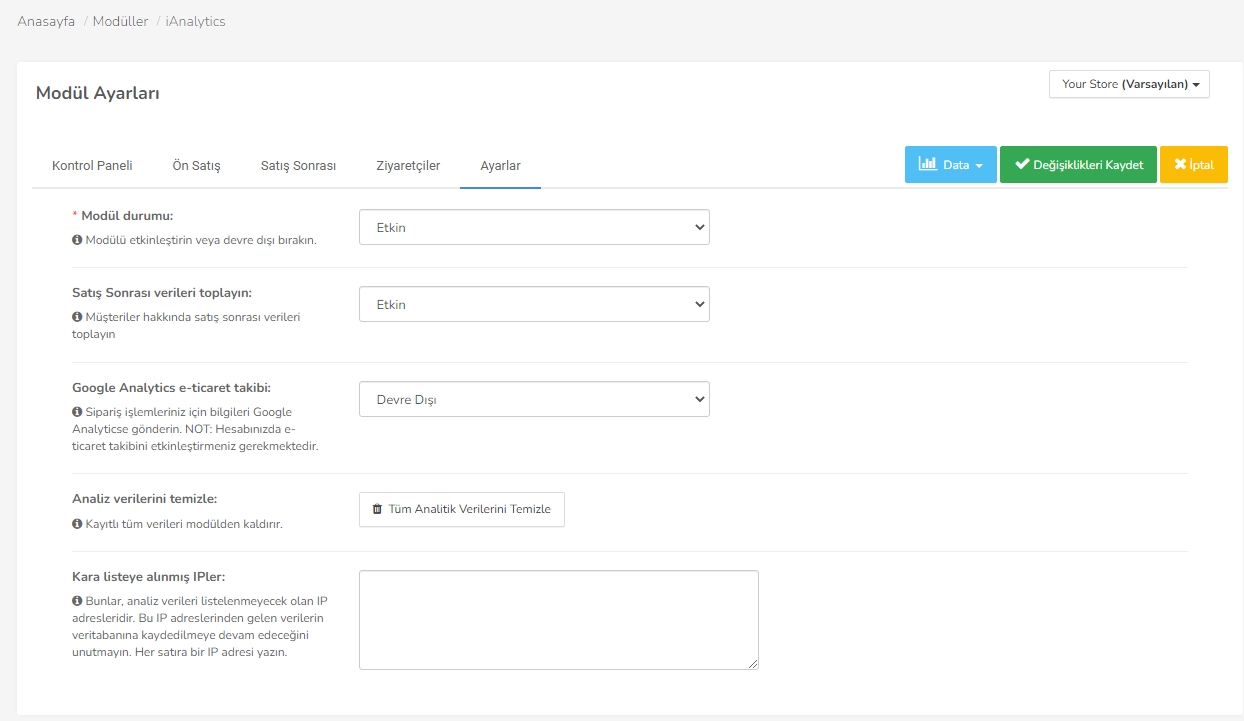
Task: Switch to the Ön Satış tab
Action: (196, 166)
